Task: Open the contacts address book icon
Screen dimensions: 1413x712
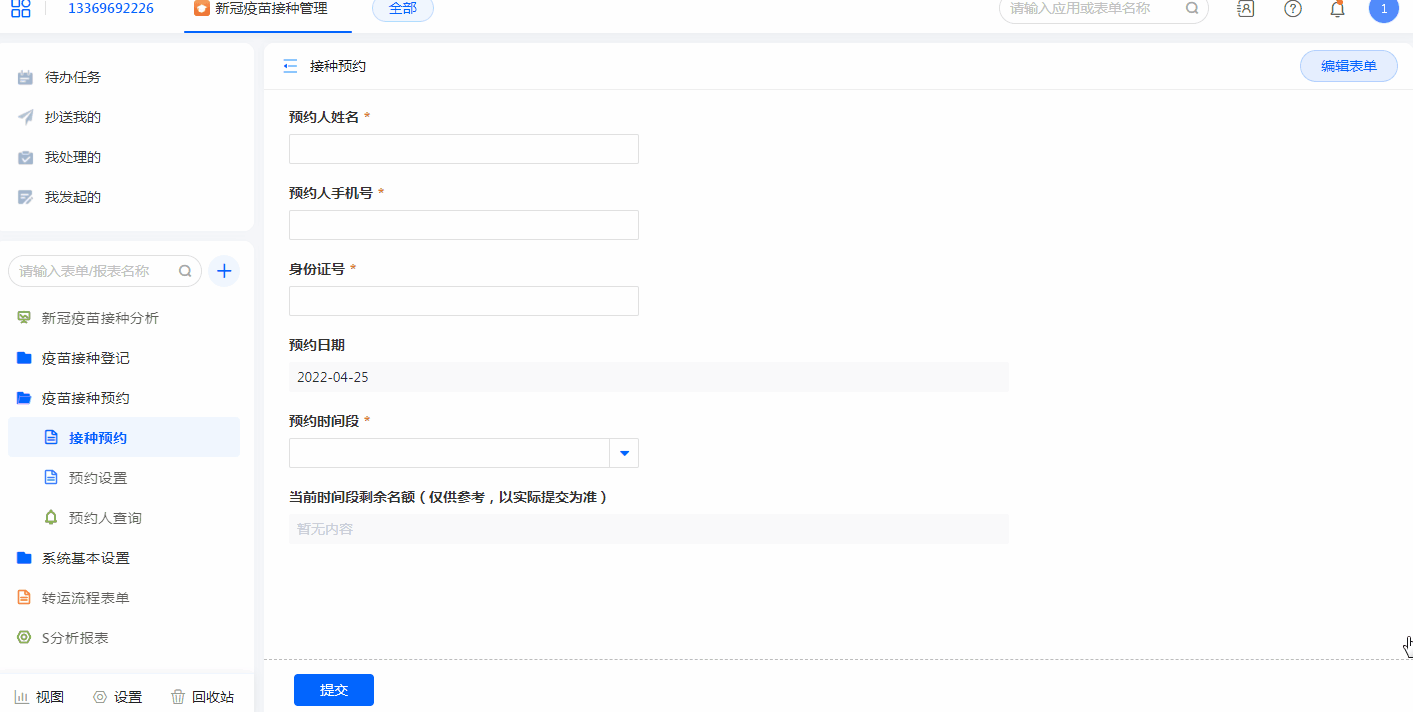Action: click(x=1245, y=9)
